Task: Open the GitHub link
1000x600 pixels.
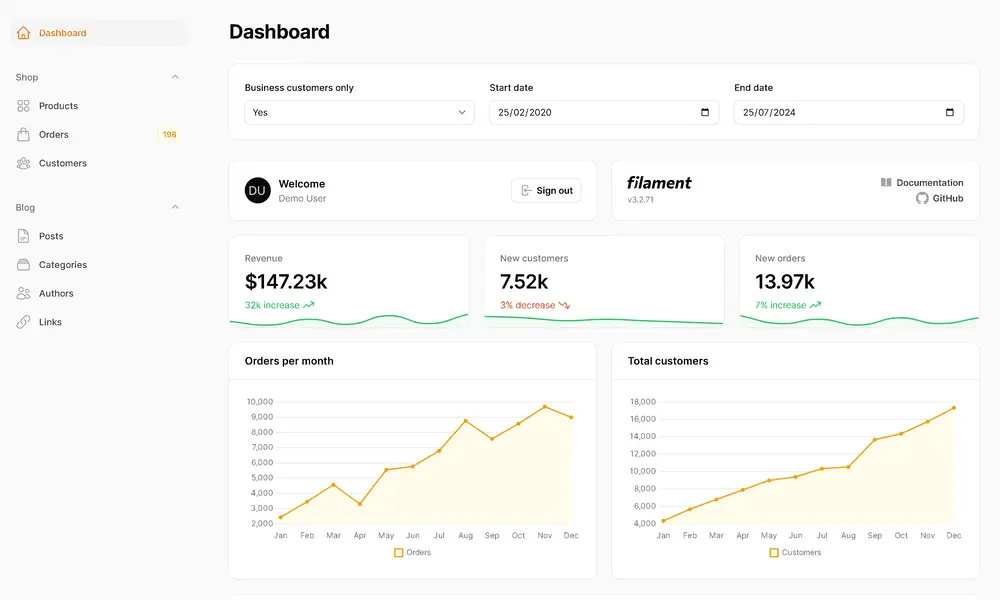Action: tap(939, 198)
